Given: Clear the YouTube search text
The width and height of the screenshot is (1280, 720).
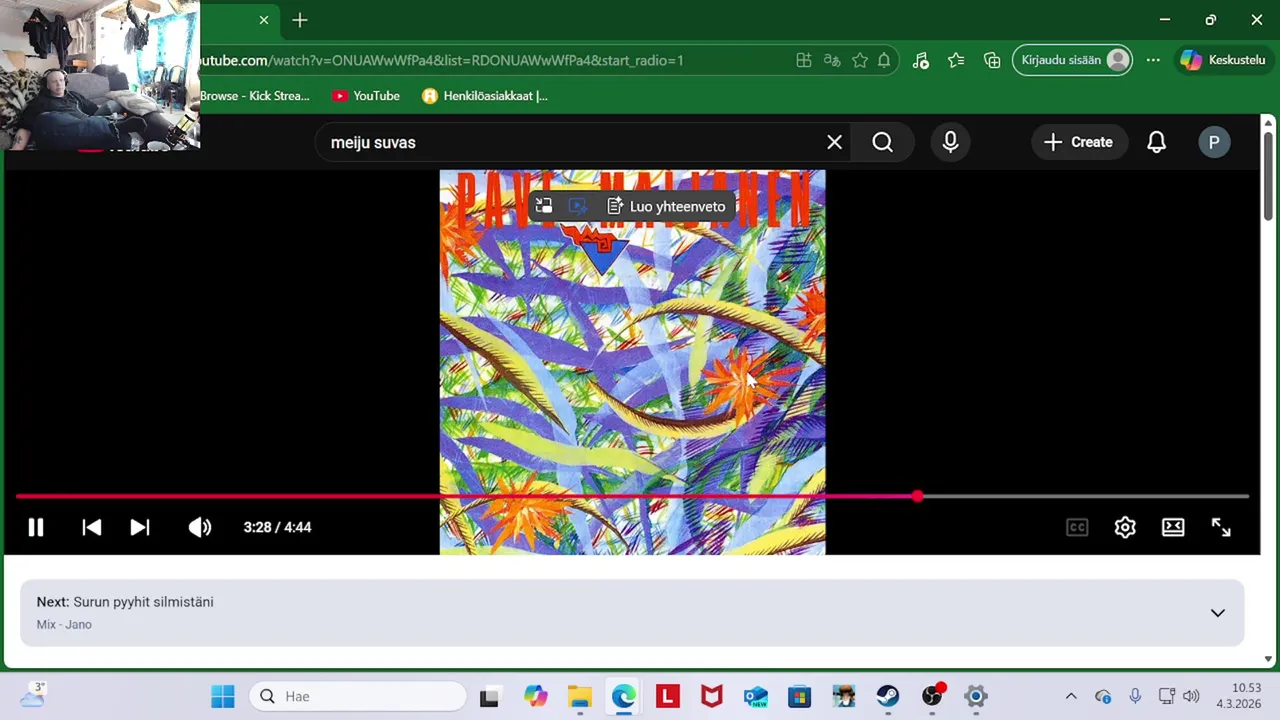Looking at the screenshot, I should tap(834, 142).
